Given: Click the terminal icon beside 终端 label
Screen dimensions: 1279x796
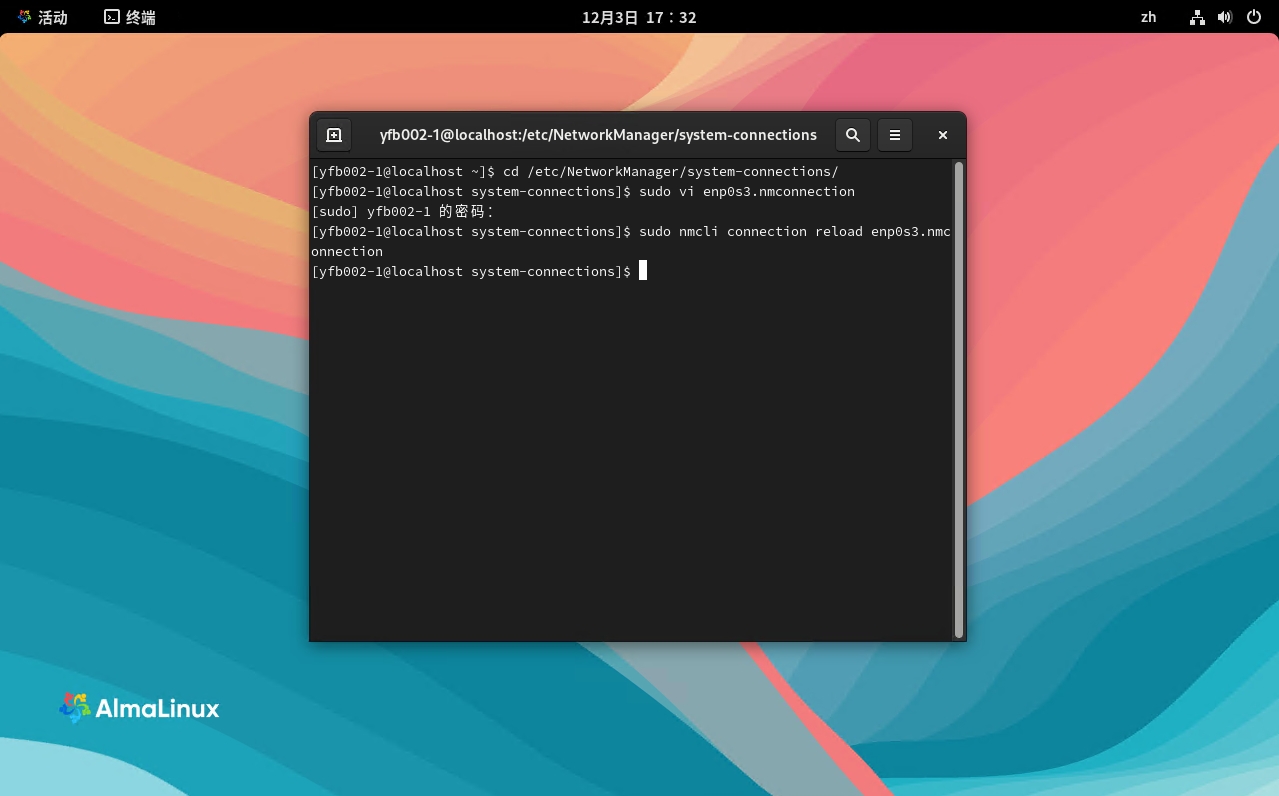Looking at the screenshot, I should click(112, 17).
